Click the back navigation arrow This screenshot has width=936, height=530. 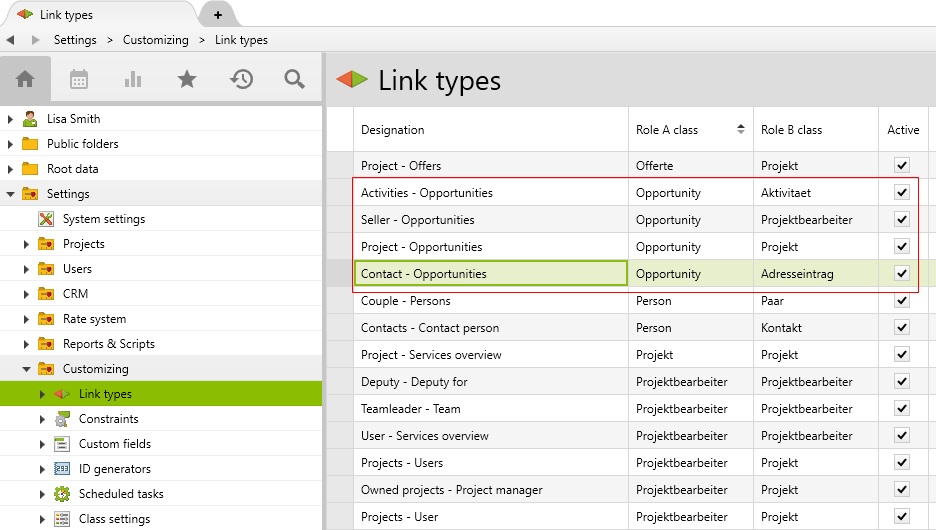pyautogui.click(x=10, y=40)
